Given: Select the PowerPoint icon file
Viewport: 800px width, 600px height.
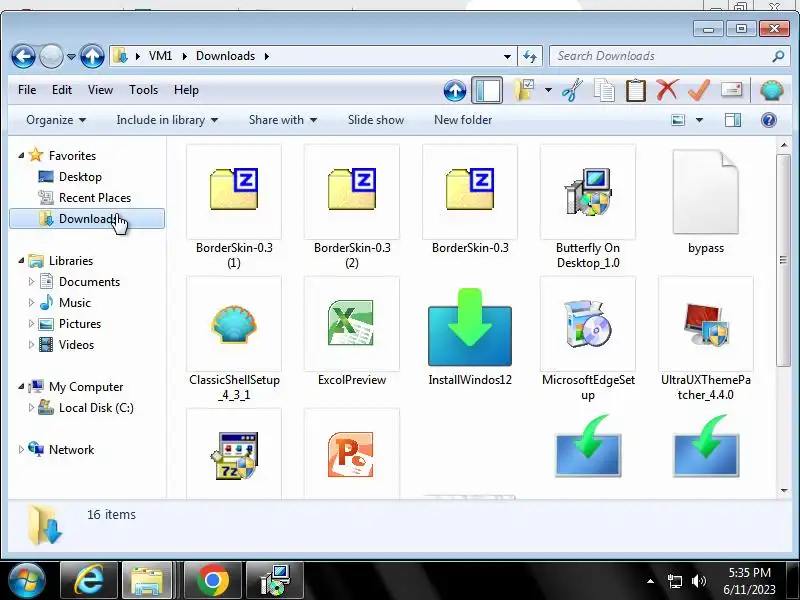Looking at the screenshot, I should (x=352, y=455).
